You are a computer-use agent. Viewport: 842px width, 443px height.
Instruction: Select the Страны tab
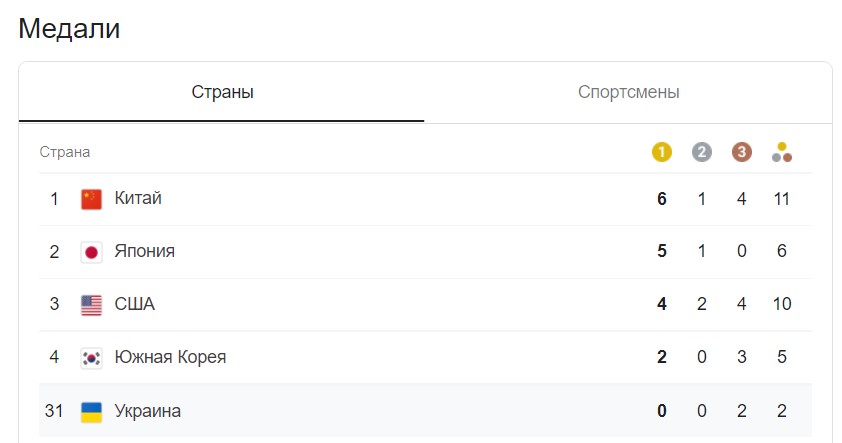point(222,92)
